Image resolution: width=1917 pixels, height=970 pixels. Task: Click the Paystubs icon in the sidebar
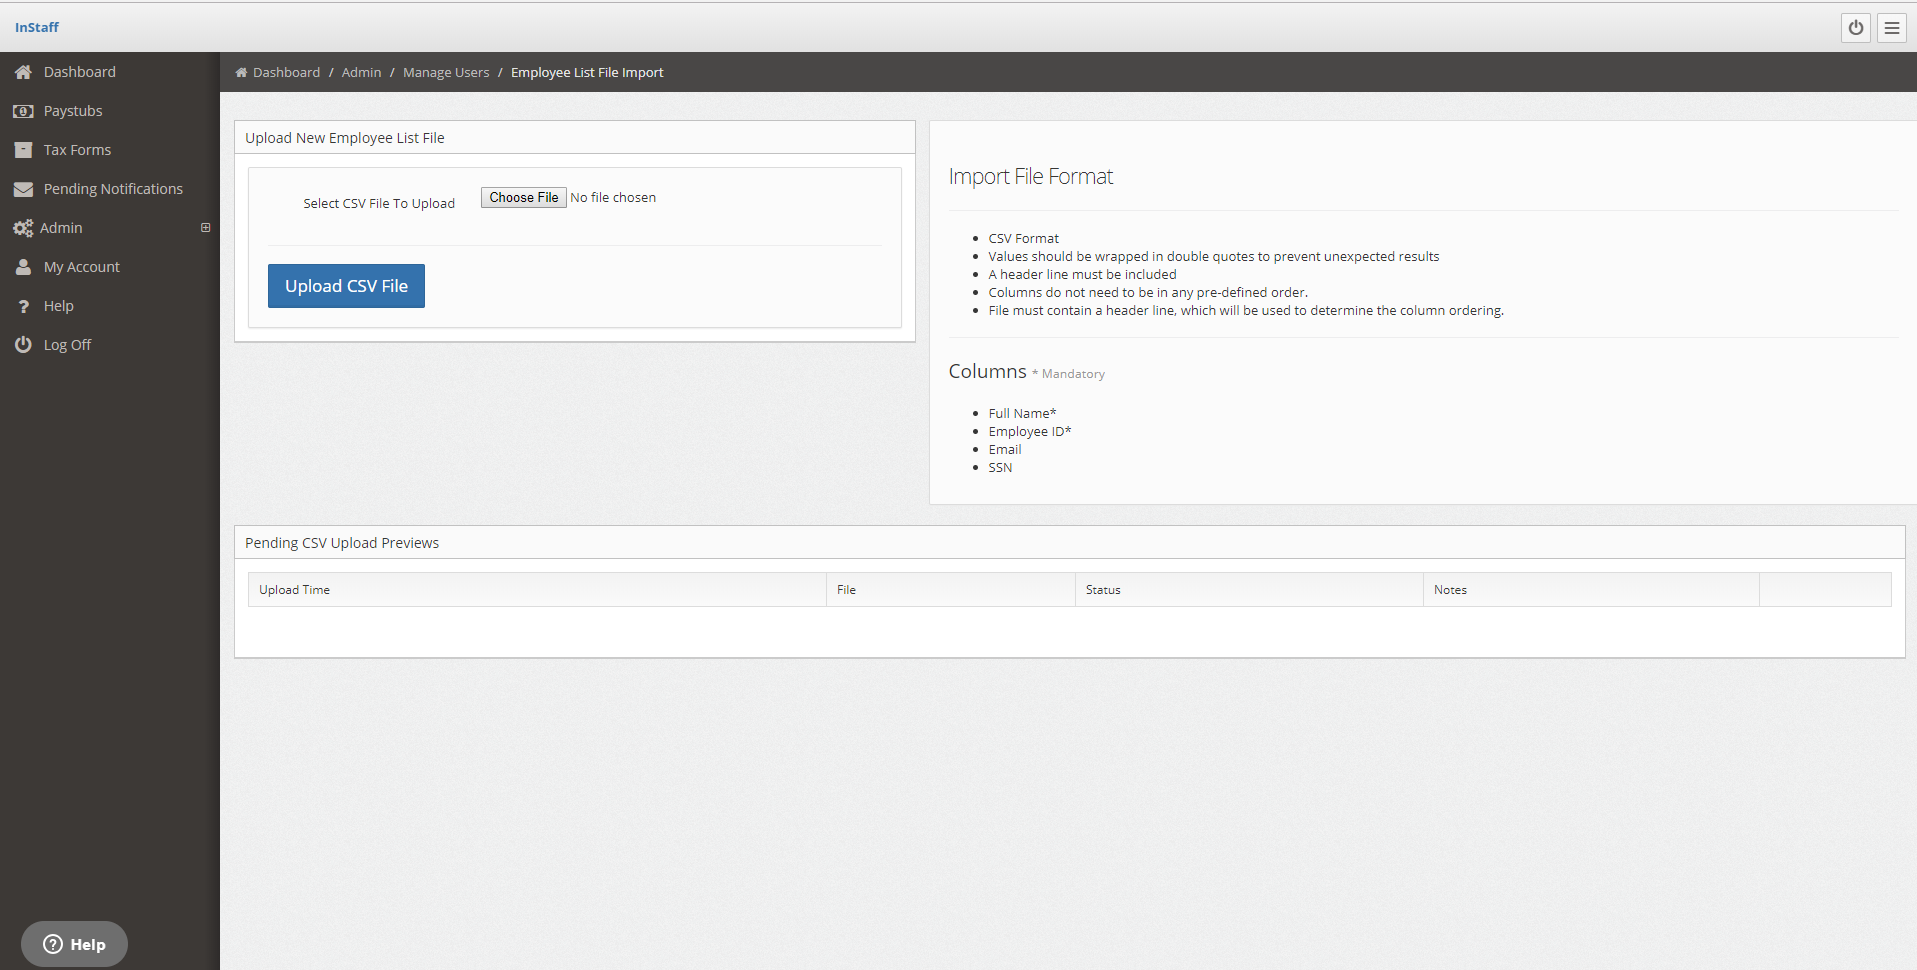pos(24,110)
